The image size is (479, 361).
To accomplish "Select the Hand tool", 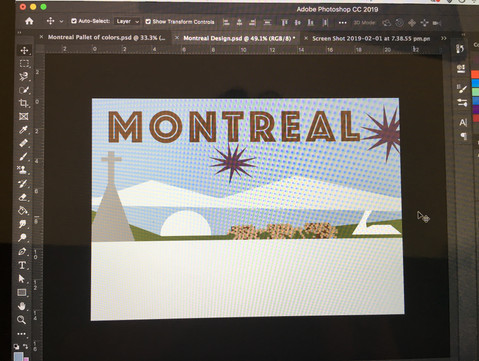I will tap(22, 306).
